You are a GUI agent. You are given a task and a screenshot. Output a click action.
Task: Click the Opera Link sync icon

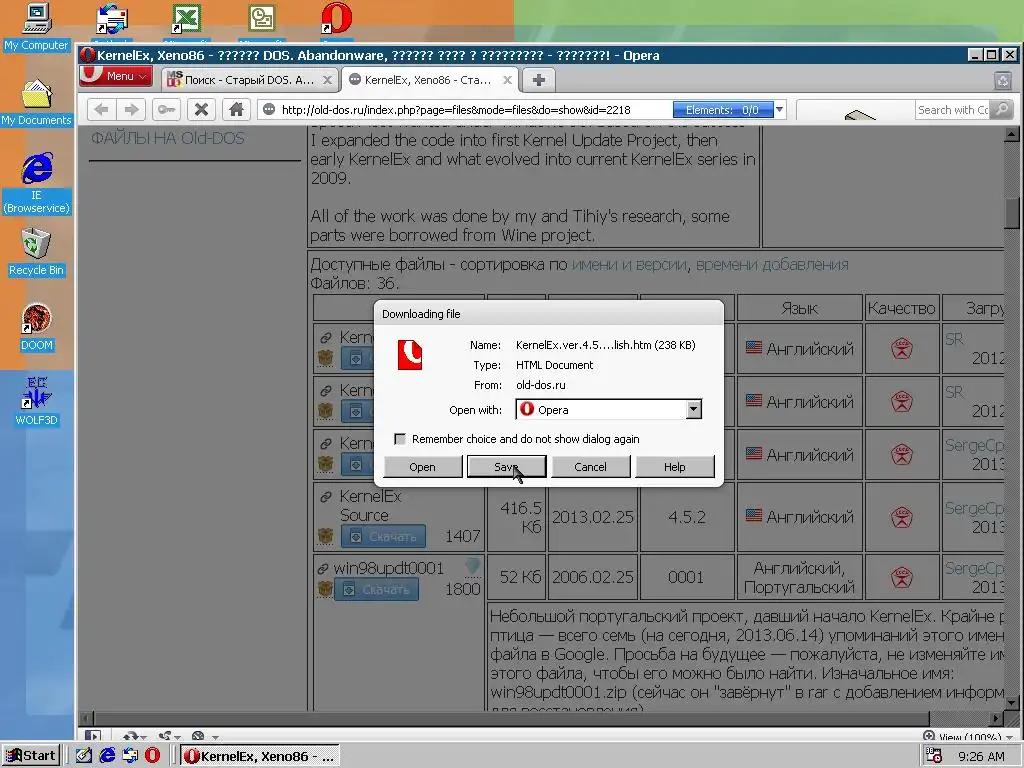point(133,736)
